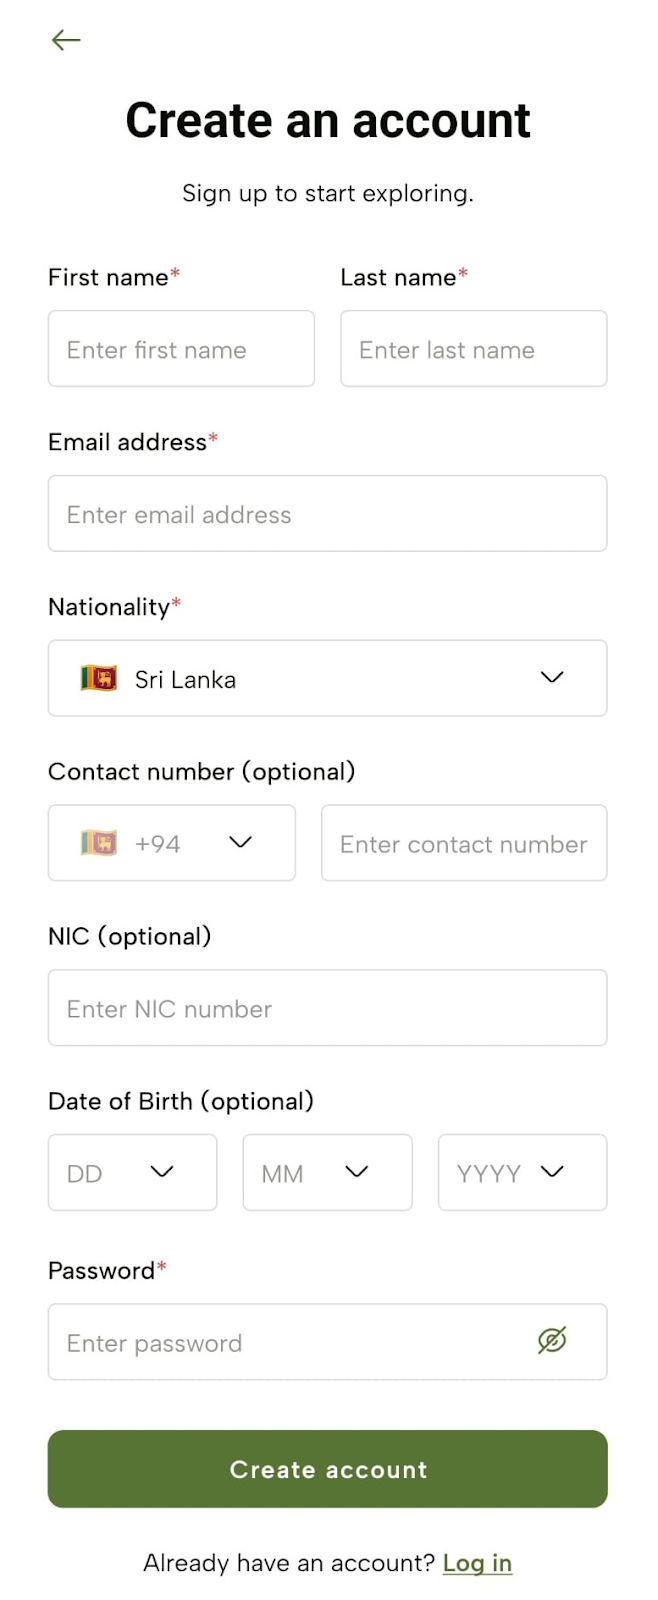The image size is (658, 1600).
Task: Click the Date of Birth label
Action: [181, 1101]
